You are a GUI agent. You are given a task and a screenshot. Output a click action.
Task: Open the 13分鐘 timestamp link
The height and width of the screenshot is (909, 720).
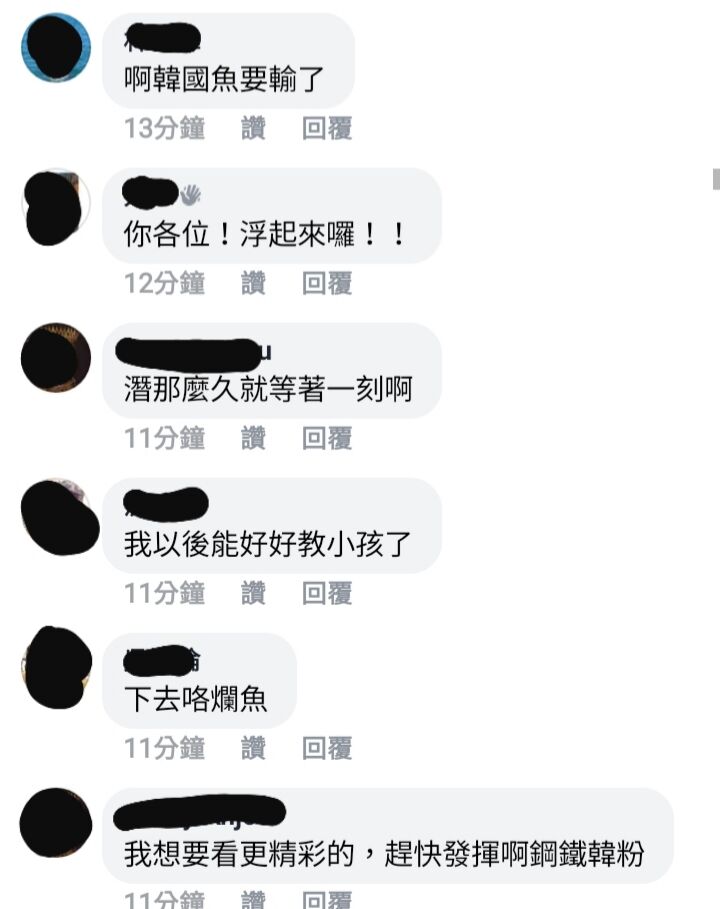(x=165, y=128)
